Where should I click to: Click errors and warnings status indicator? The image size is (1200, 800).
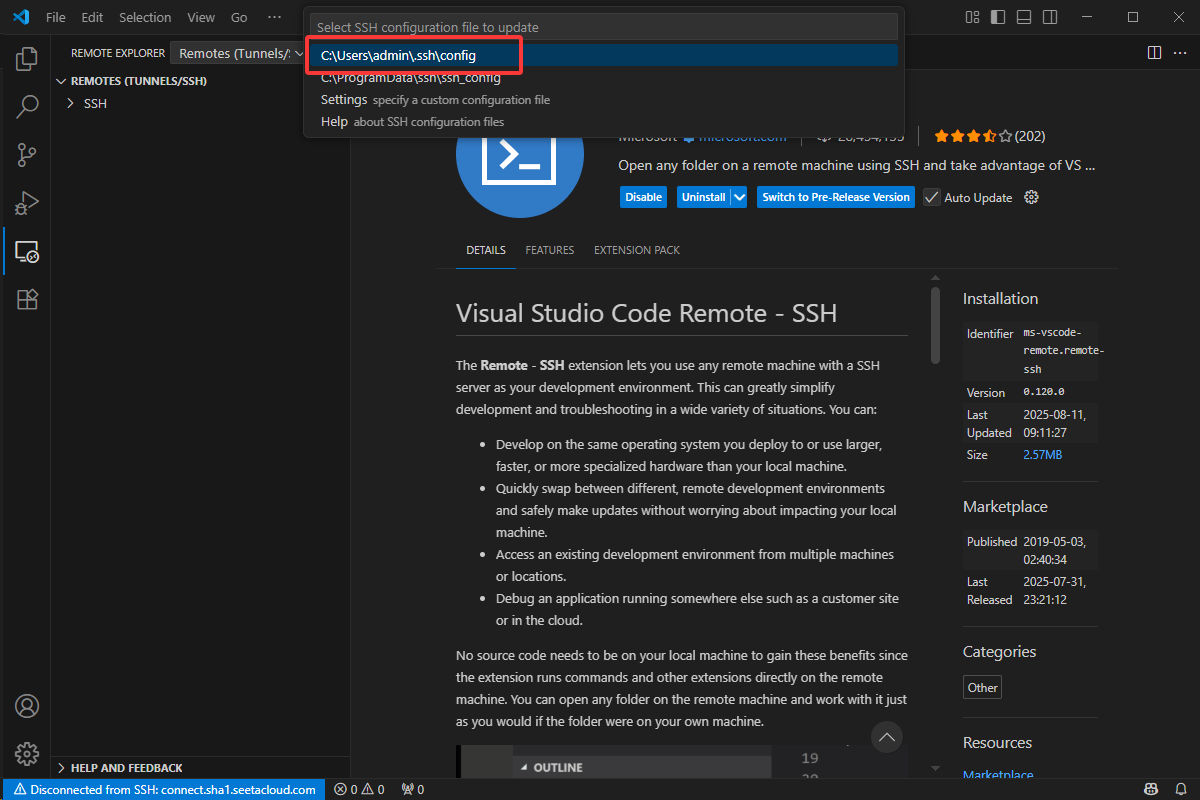pos(360,789)
